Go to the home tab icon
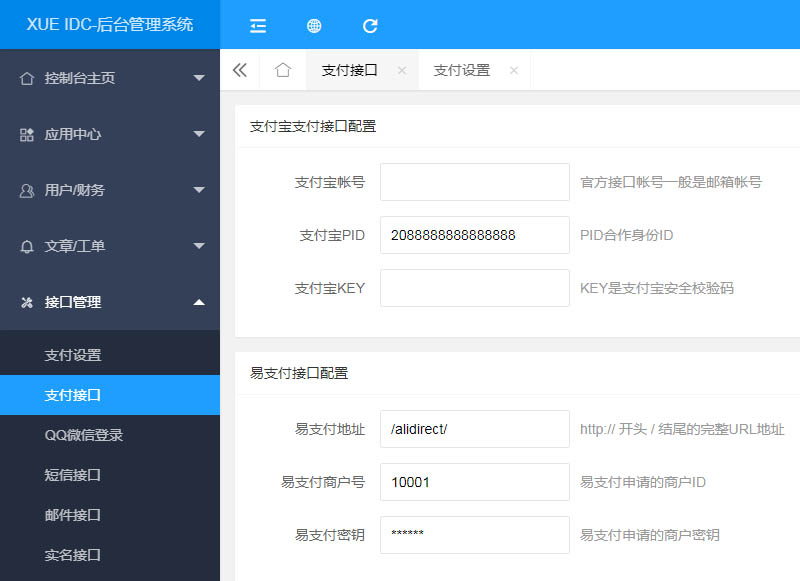 coord(283,70)
